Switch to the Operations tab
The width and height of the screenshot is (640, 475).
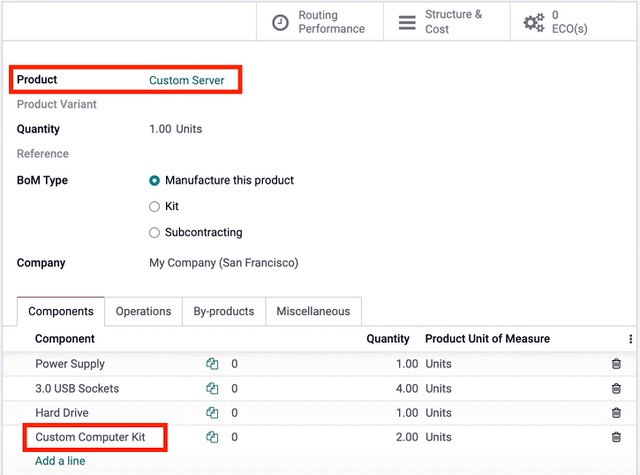click(x=143, y=312)
